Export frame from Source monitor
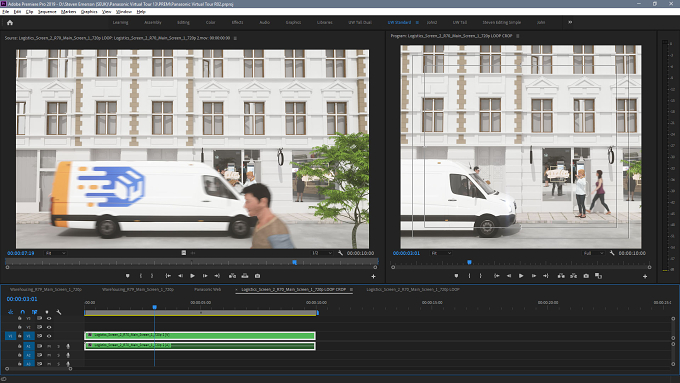The height and width of the screenshot is (383, 680). 258,276
